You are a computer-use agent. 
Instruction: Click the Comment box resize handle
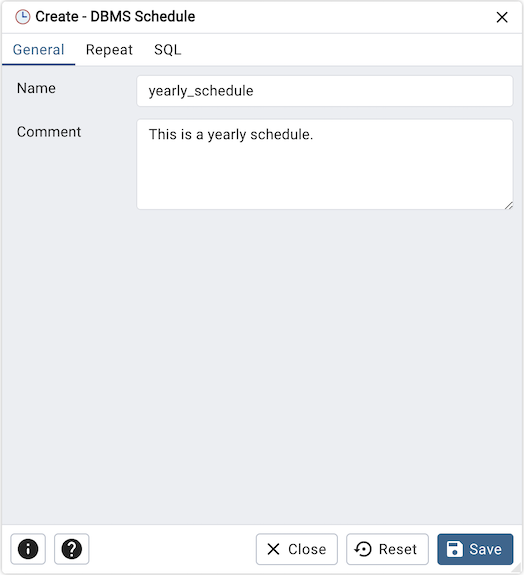point(509,205)
